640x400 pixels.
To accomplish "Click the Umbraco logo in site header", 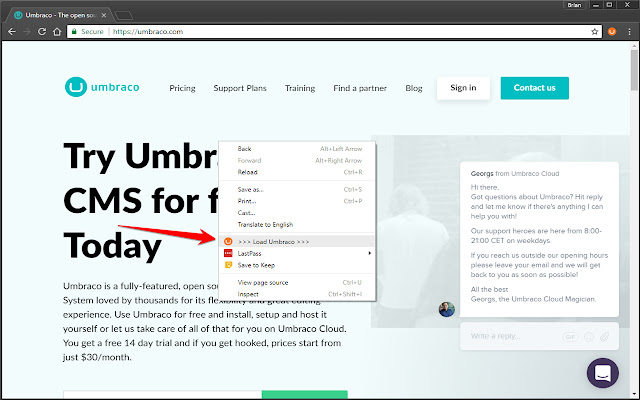I will 102,87.
